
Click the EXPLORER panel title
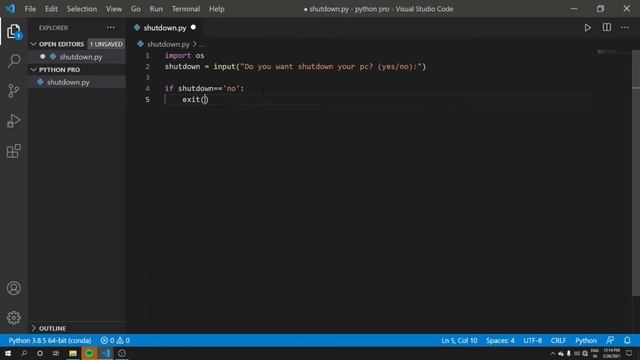53,28
